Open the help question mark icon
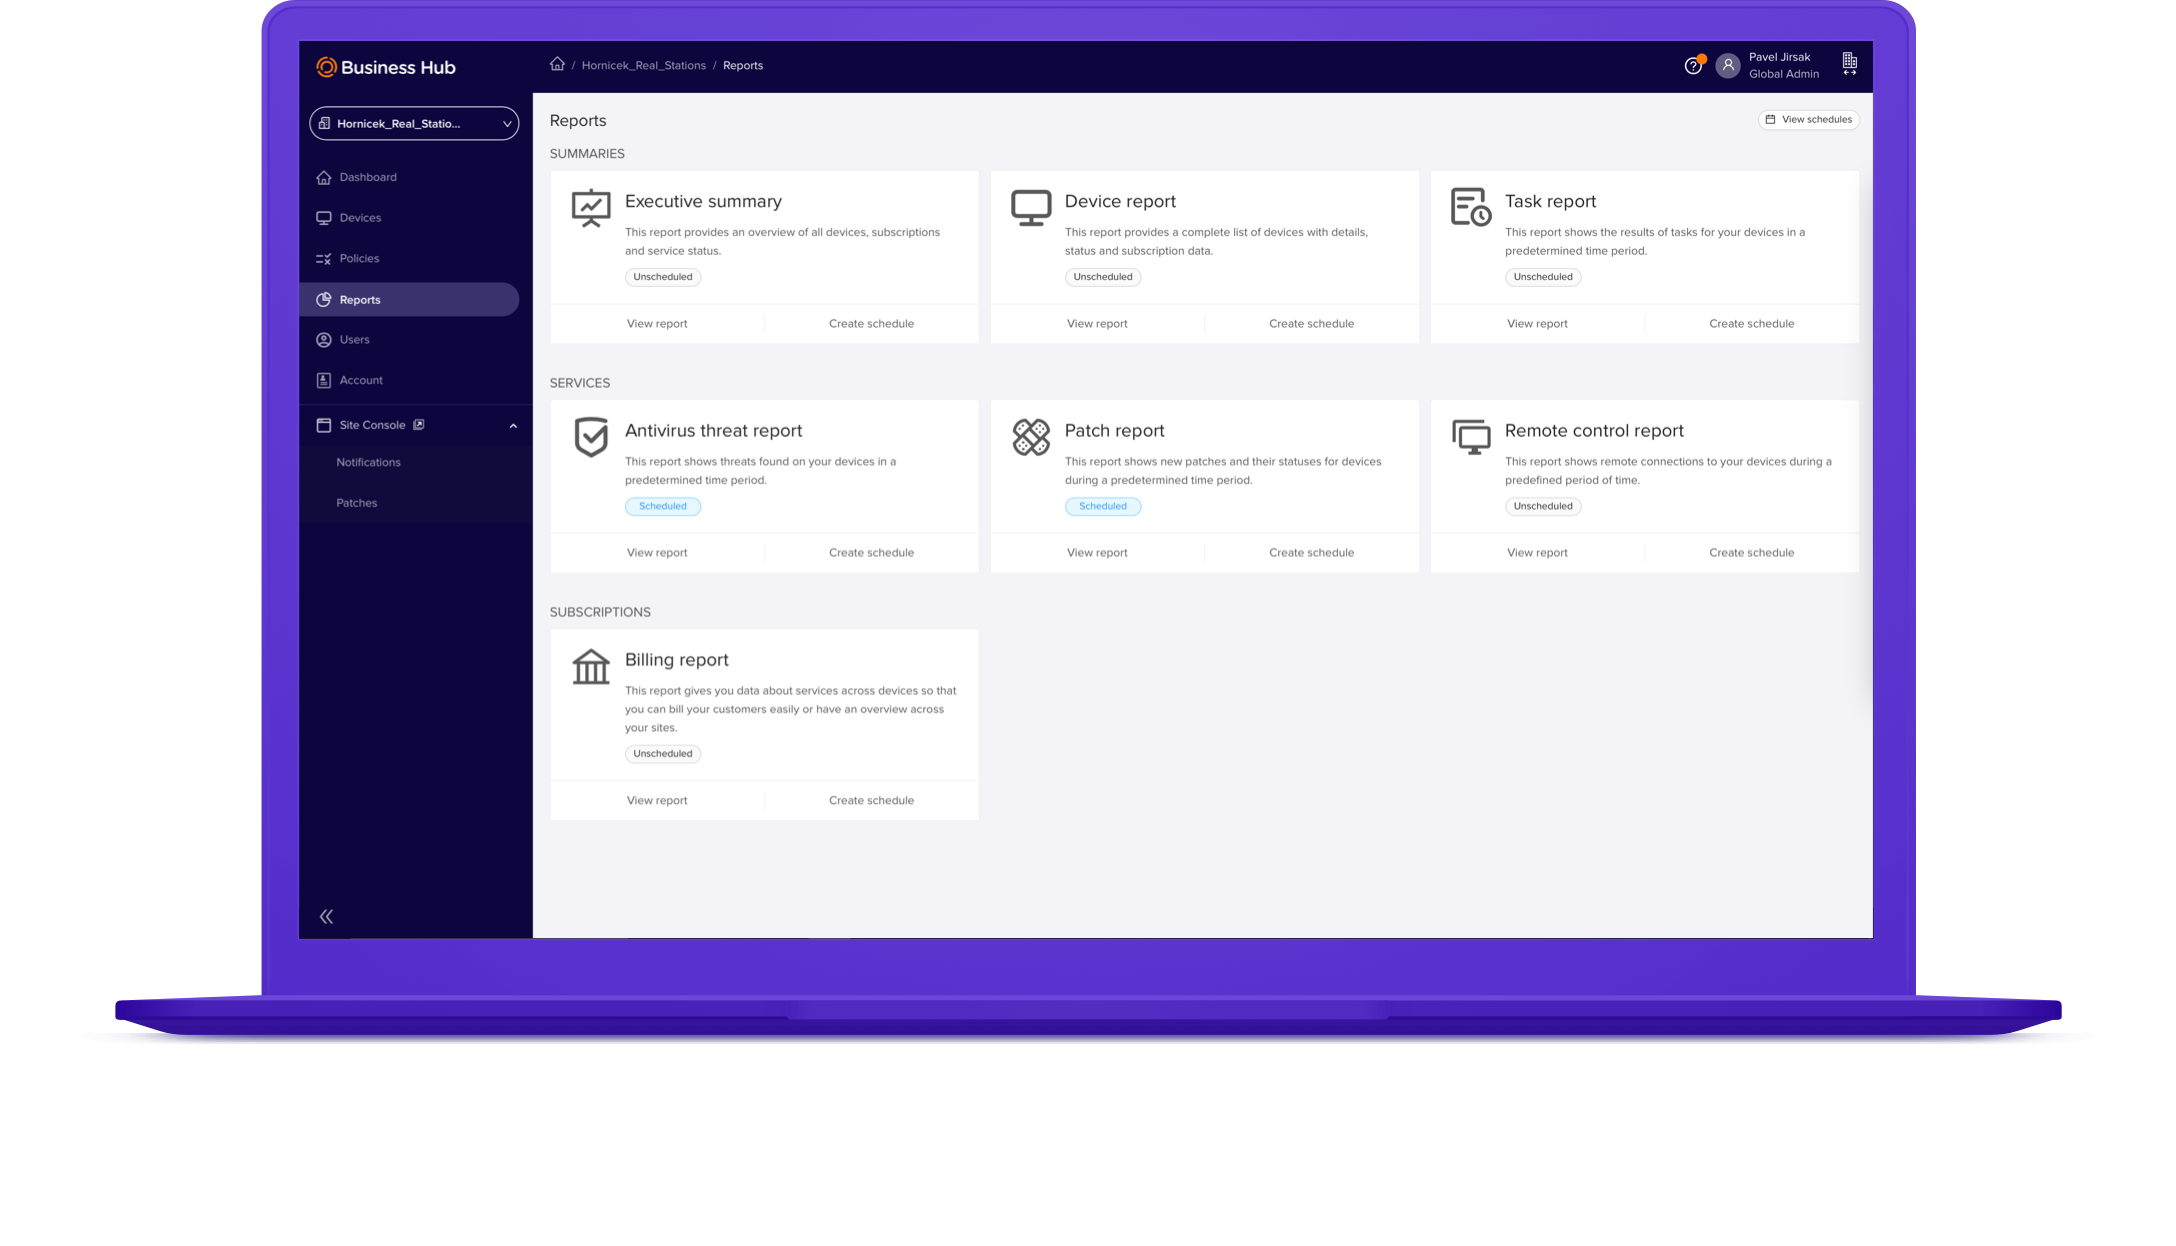 point(1692,66)
